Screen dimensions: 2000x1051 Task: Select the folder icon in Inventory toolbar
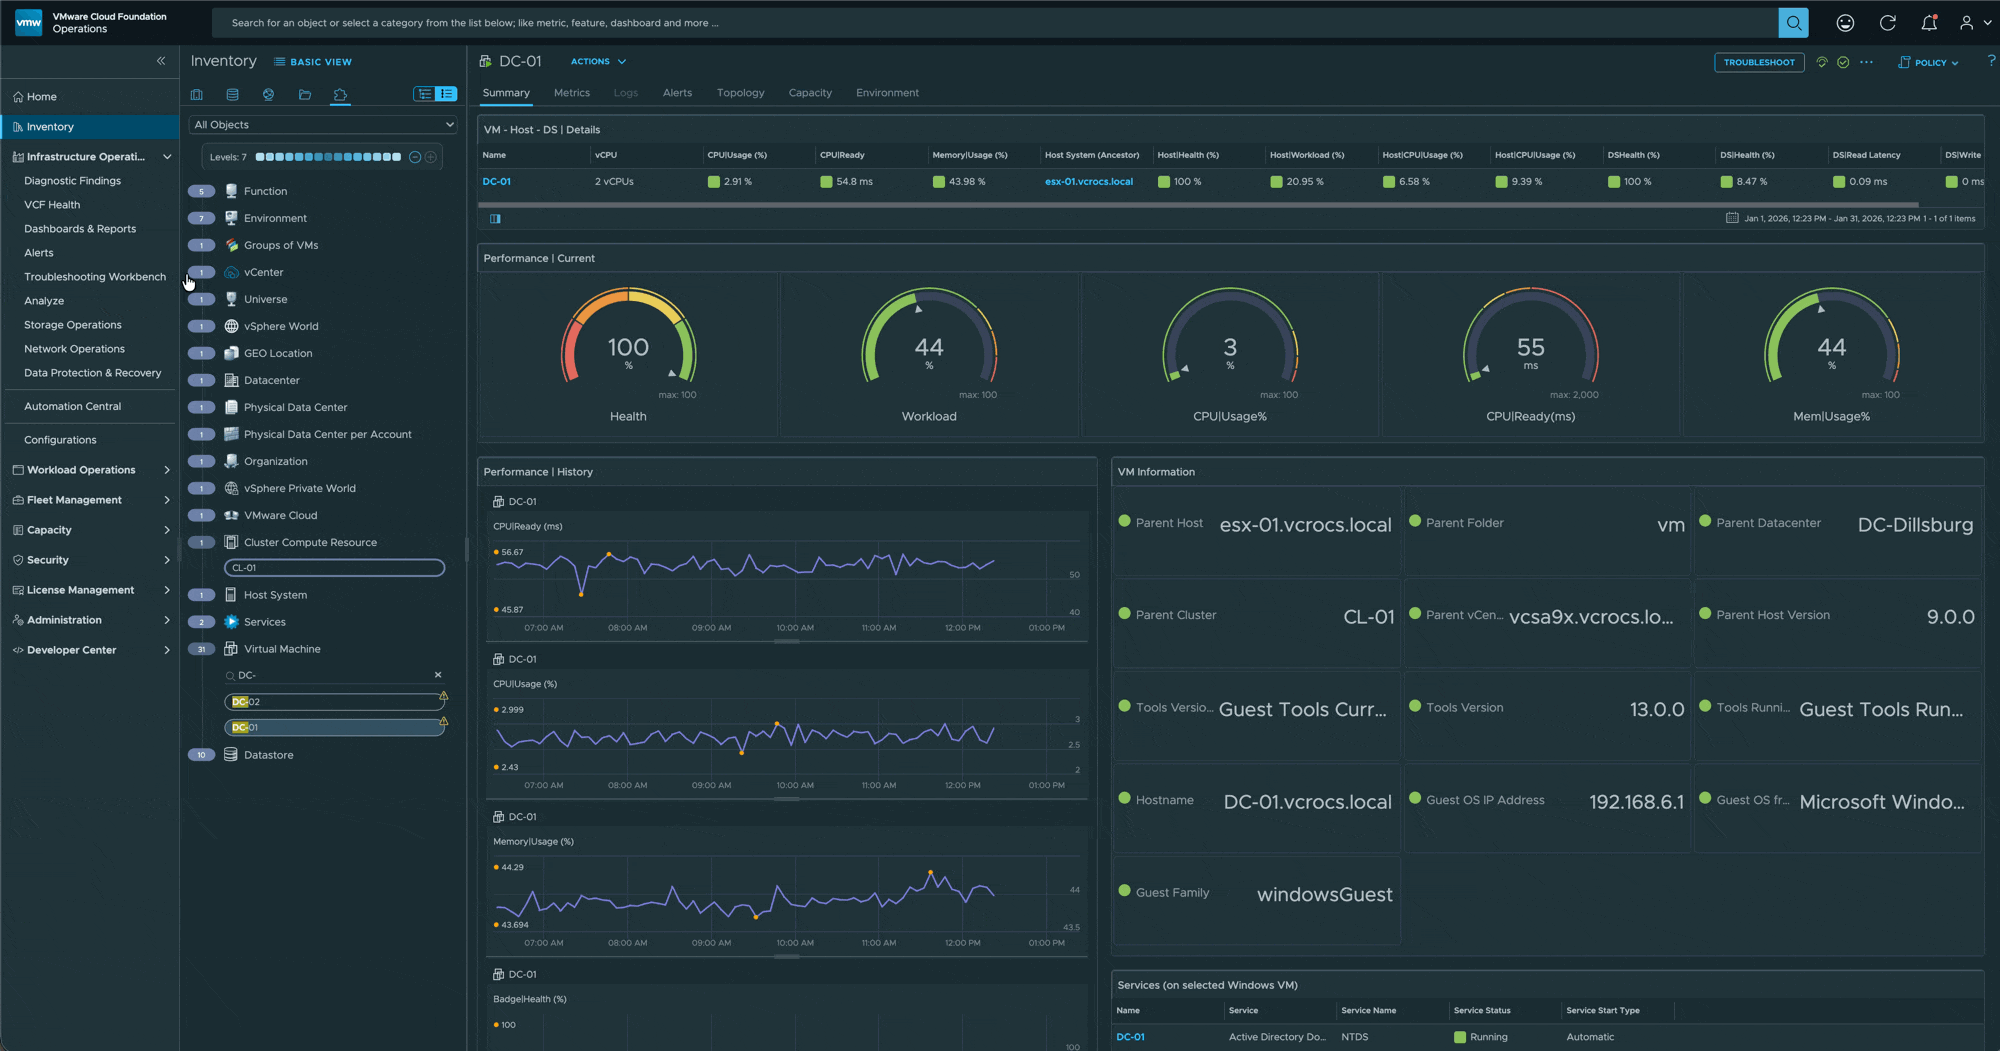click(305, 95)
